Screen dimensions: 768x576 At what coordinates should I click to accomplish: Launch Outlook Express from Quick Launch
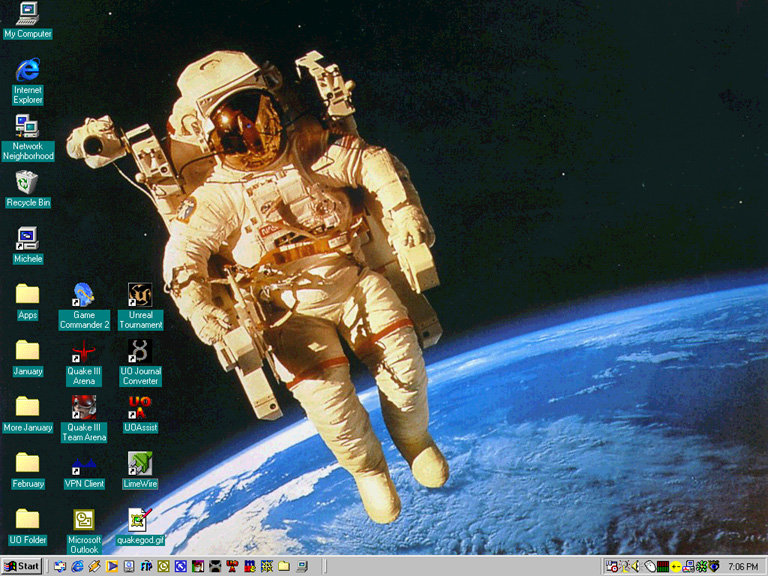coord(60,566)
